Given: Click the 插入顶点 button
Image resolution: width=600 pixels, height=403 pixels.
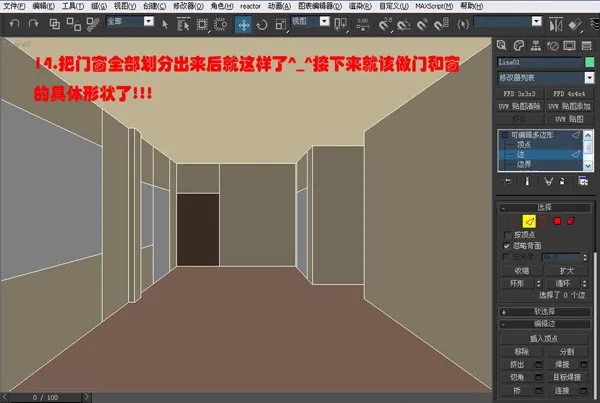Looking at the screenshot, I should click(x=544, y=339).
